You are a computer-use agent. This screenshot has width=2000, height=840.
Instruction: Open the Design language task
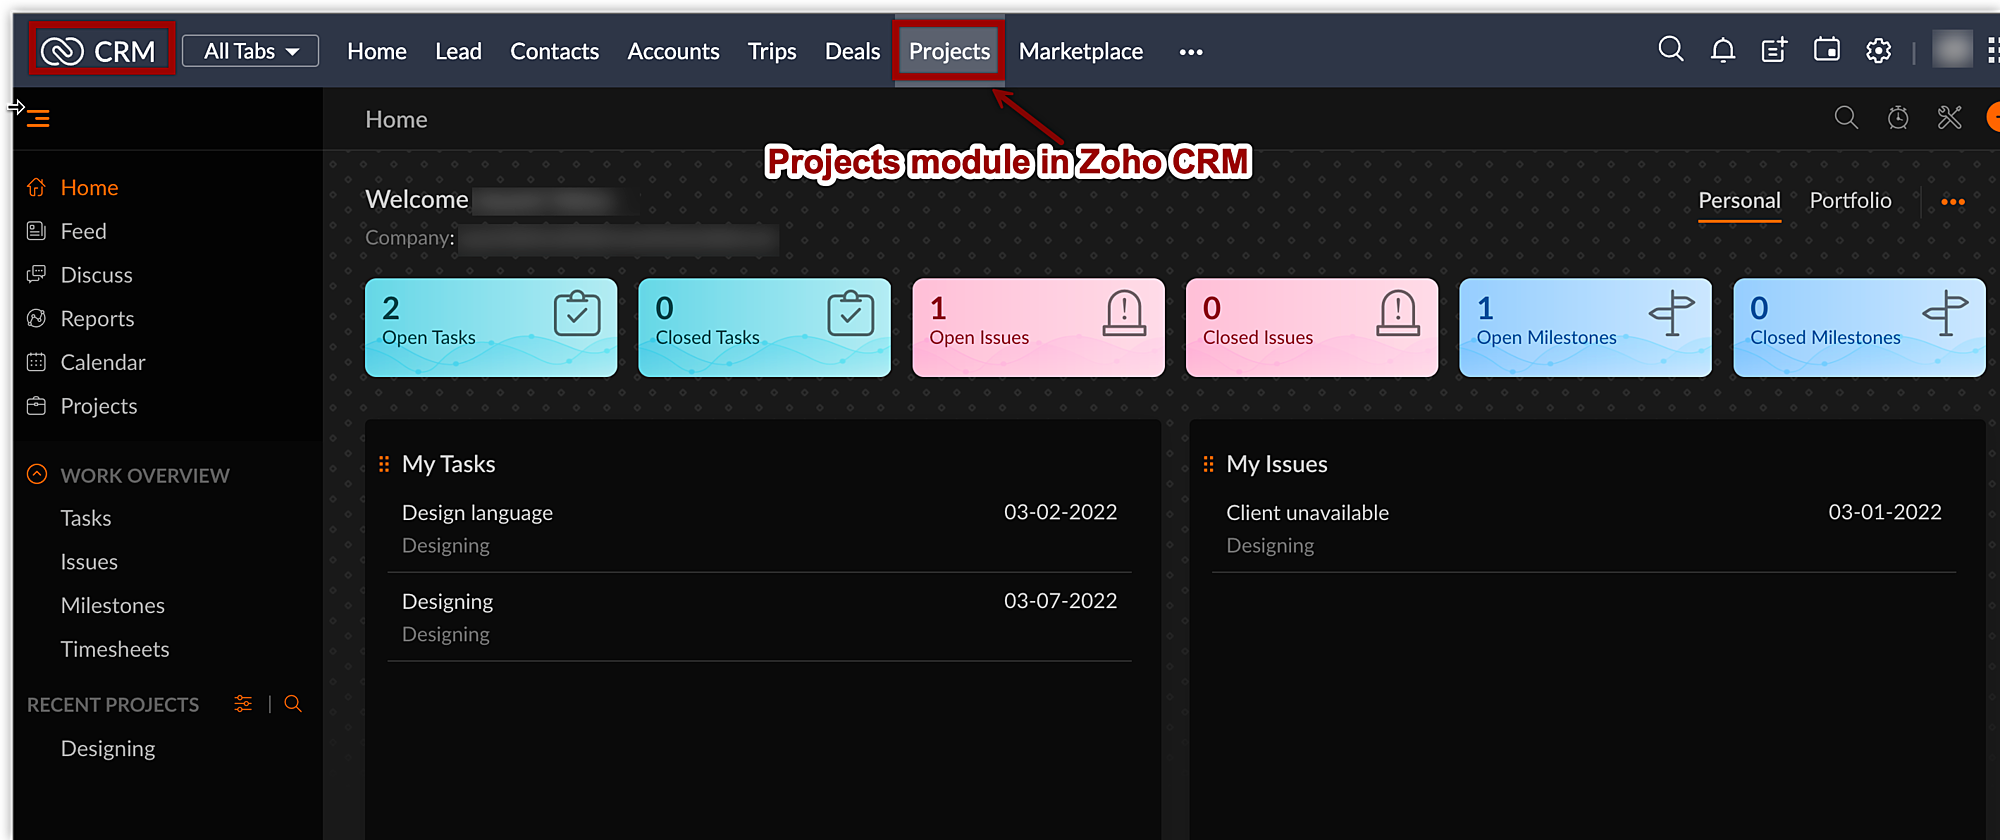click(477, 513)
